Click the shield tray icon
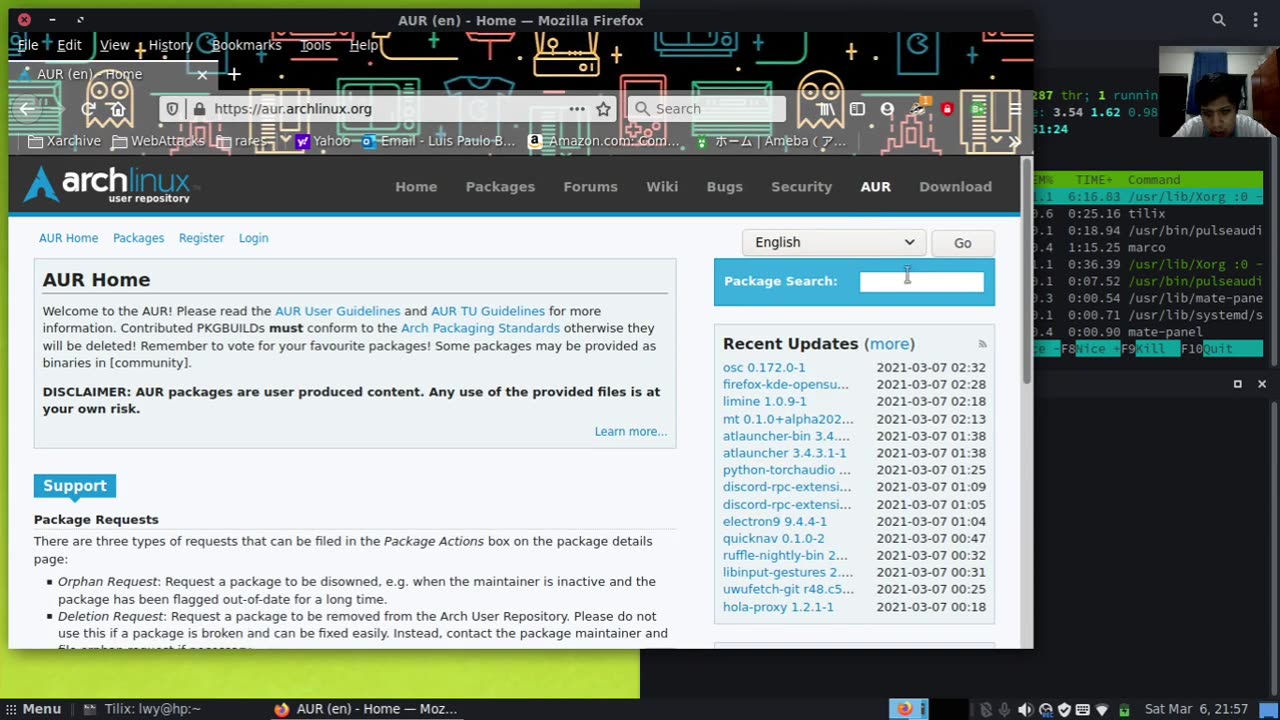This screenshot has width=1280, height=720. coord(1064,709)
